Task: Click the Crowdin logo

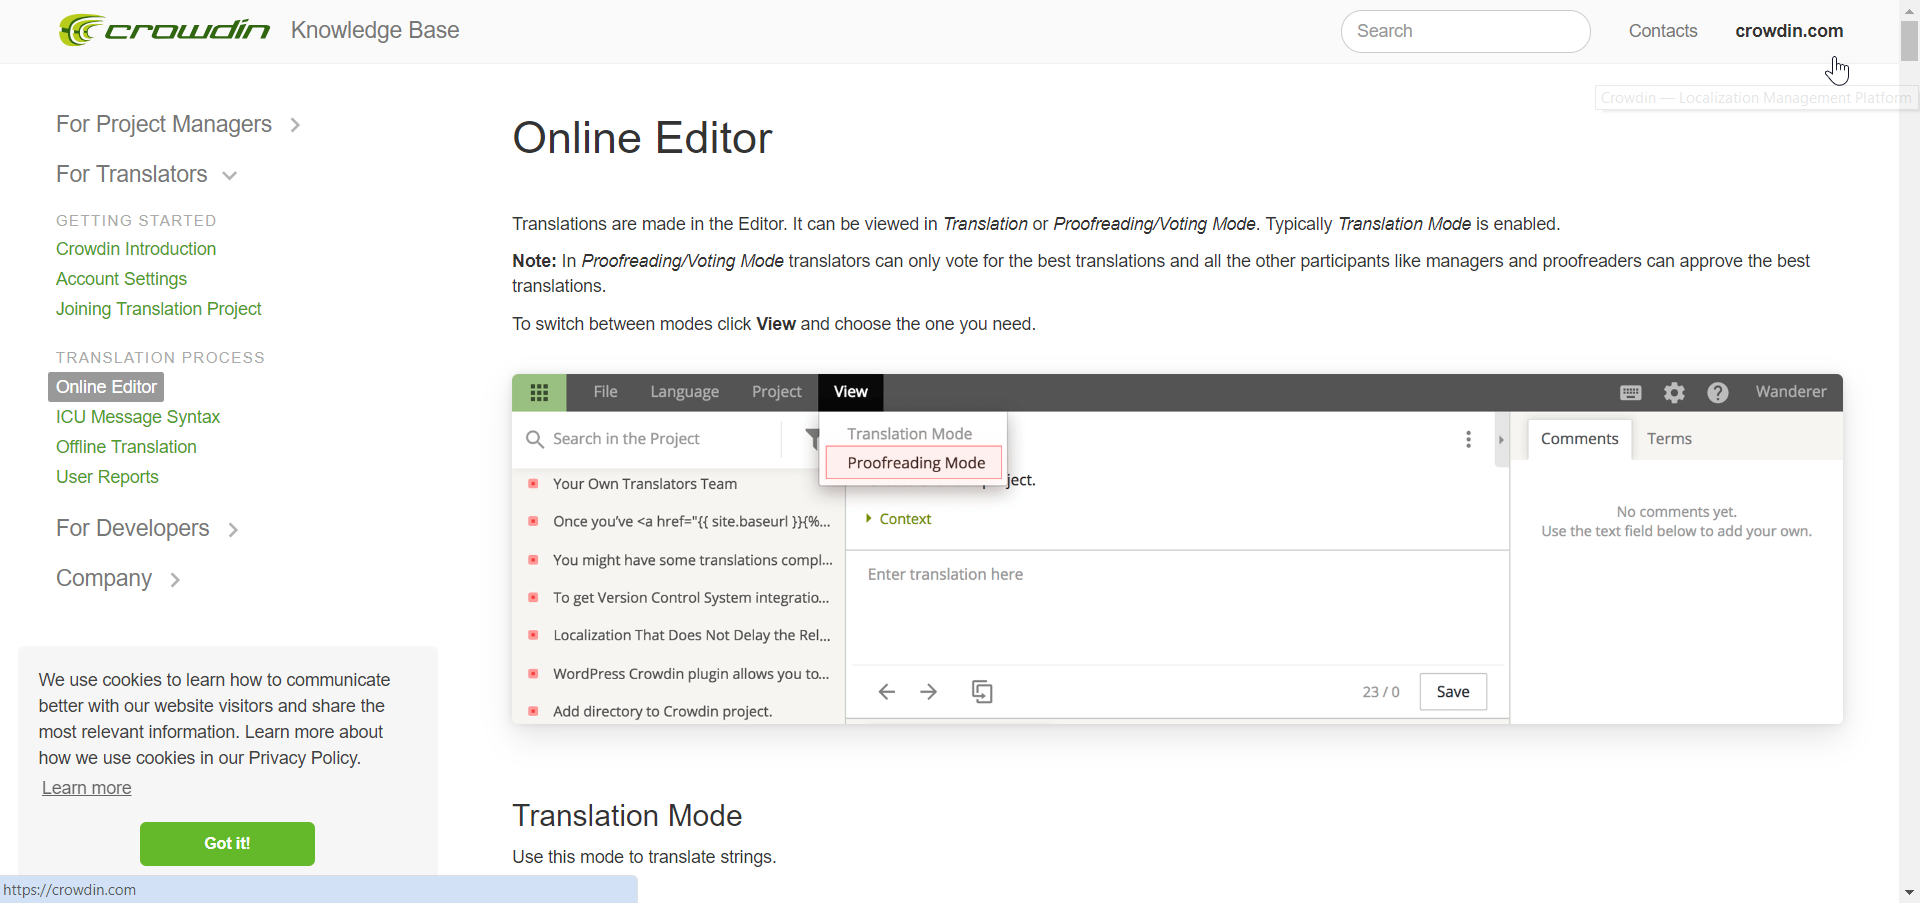Action: coord(164,30)
